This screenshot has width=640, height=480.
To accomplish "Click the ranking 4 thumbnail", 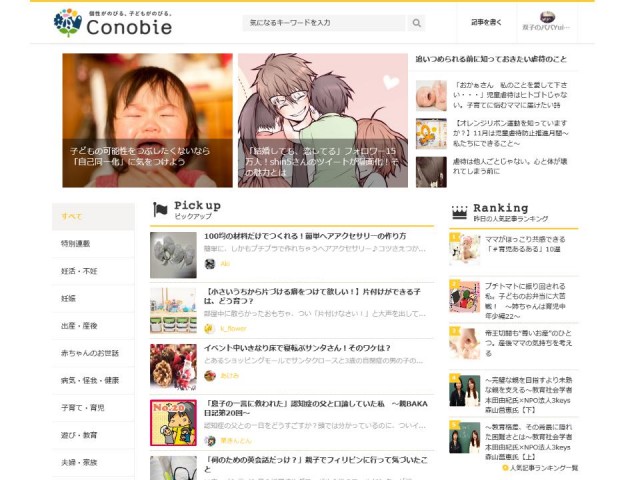I will (464, 390).
